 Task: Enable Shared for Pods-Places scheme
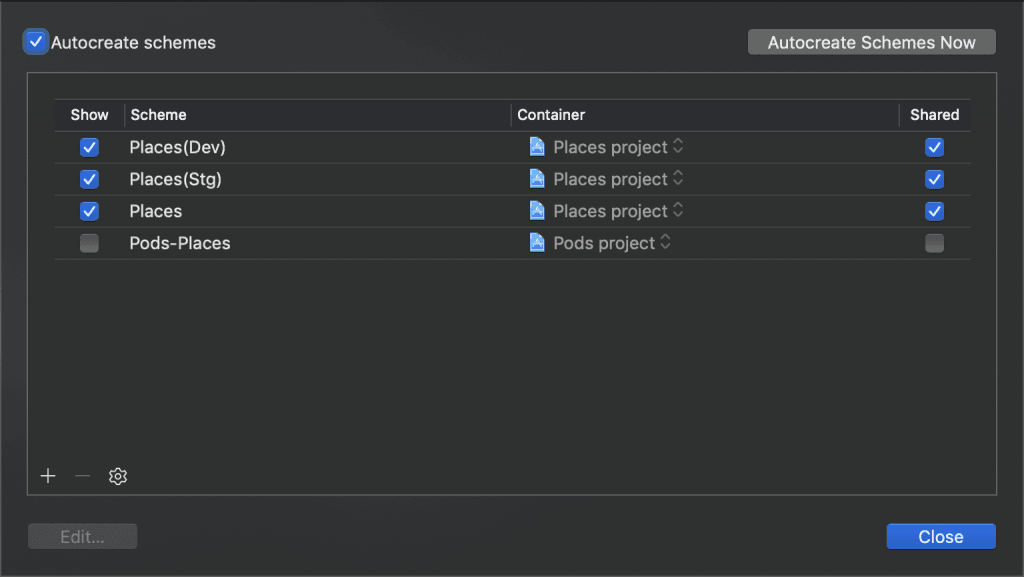(x=935, y=243)
